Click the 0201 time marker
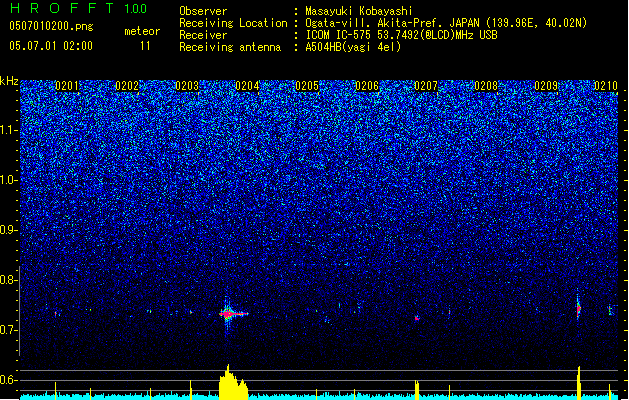Viewport: 629px width, 400px height. coord(67,86)
